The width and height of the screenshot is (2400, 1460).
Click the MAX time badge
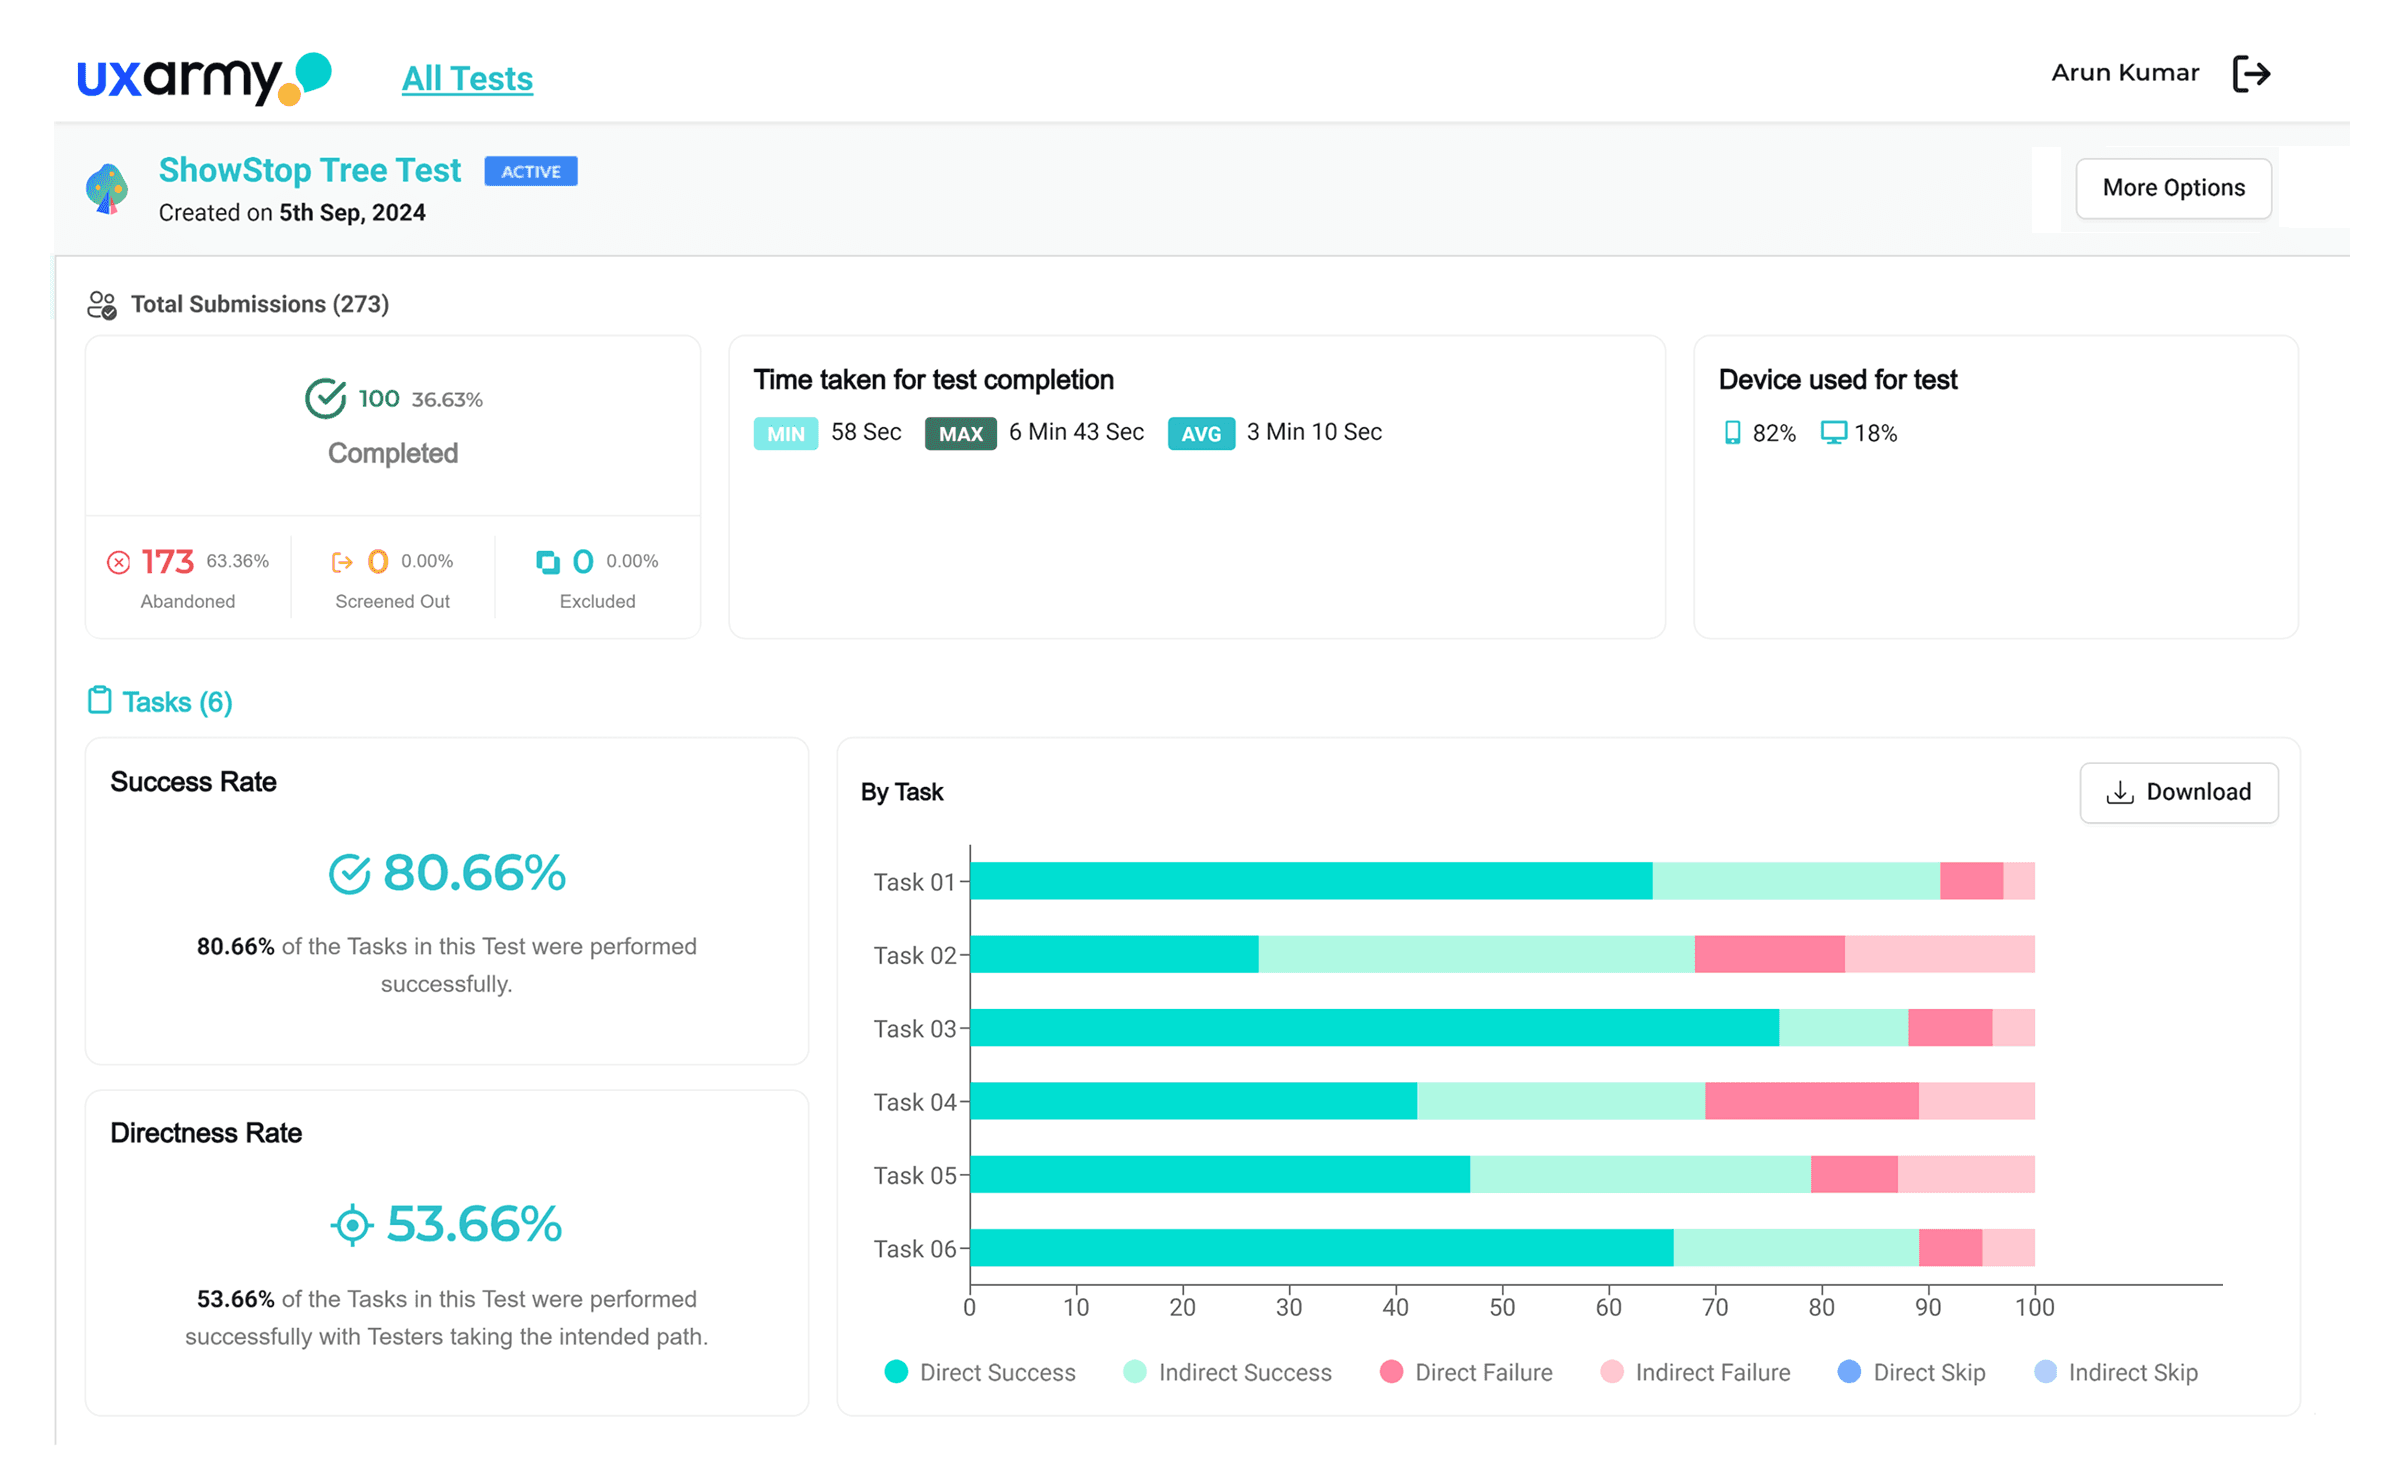pyautogui.click(x=960, y=433)
